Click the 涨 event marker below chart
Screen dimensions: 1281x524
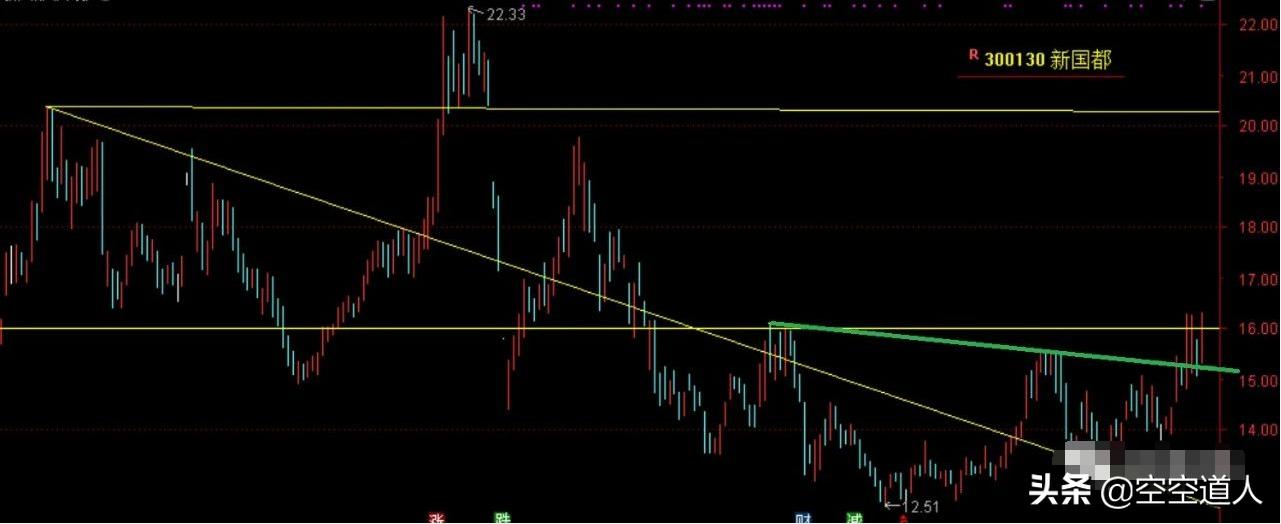tap(436, 518)
